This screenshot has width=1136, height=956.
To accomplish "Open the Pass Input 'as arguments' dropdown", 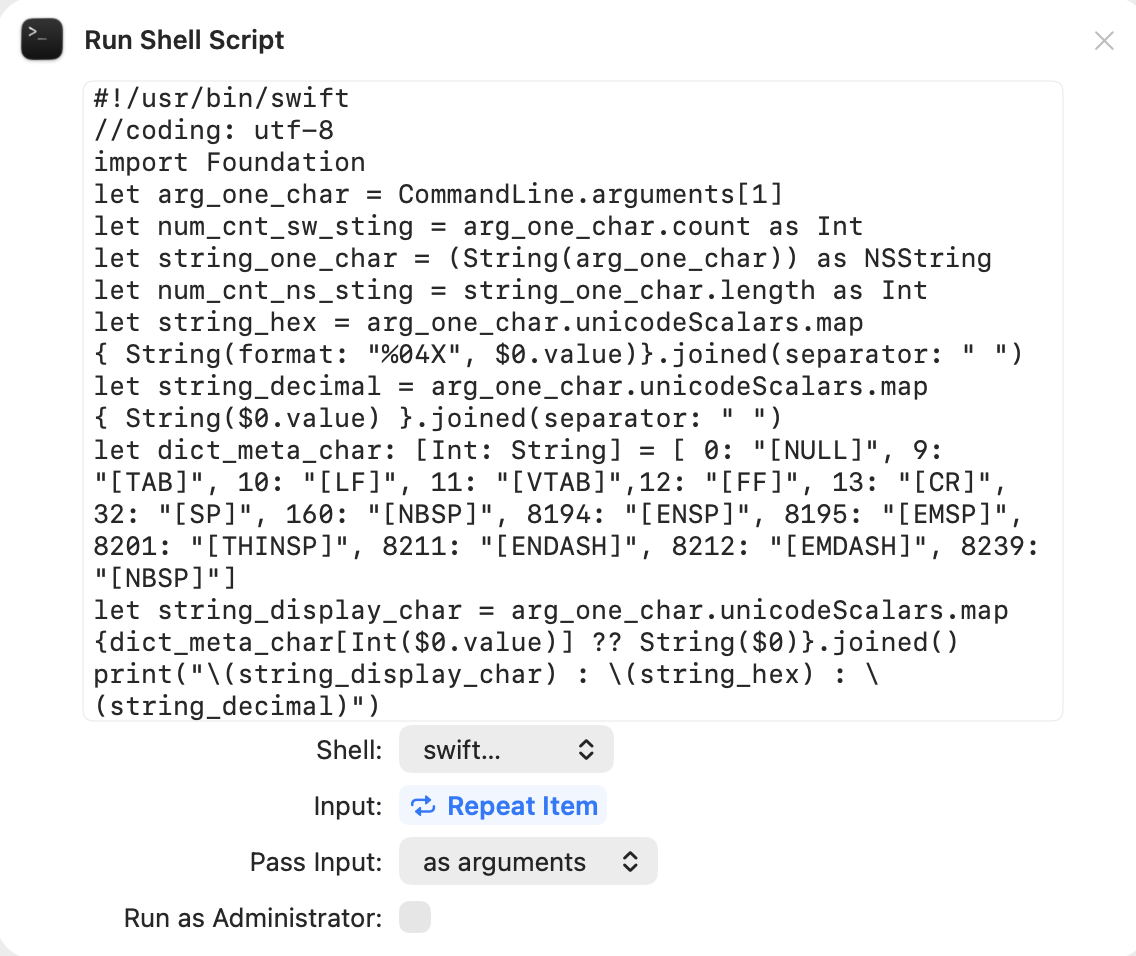I will coord(528,862).
